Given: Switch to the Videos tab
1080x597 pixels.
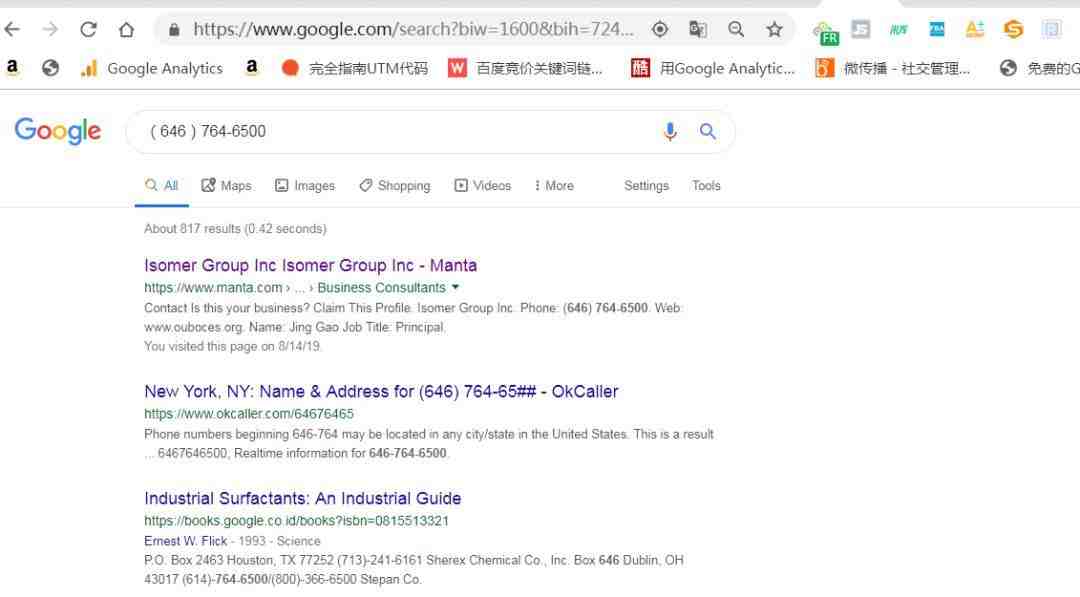Looking at the screenshot, I should [482, 185].
